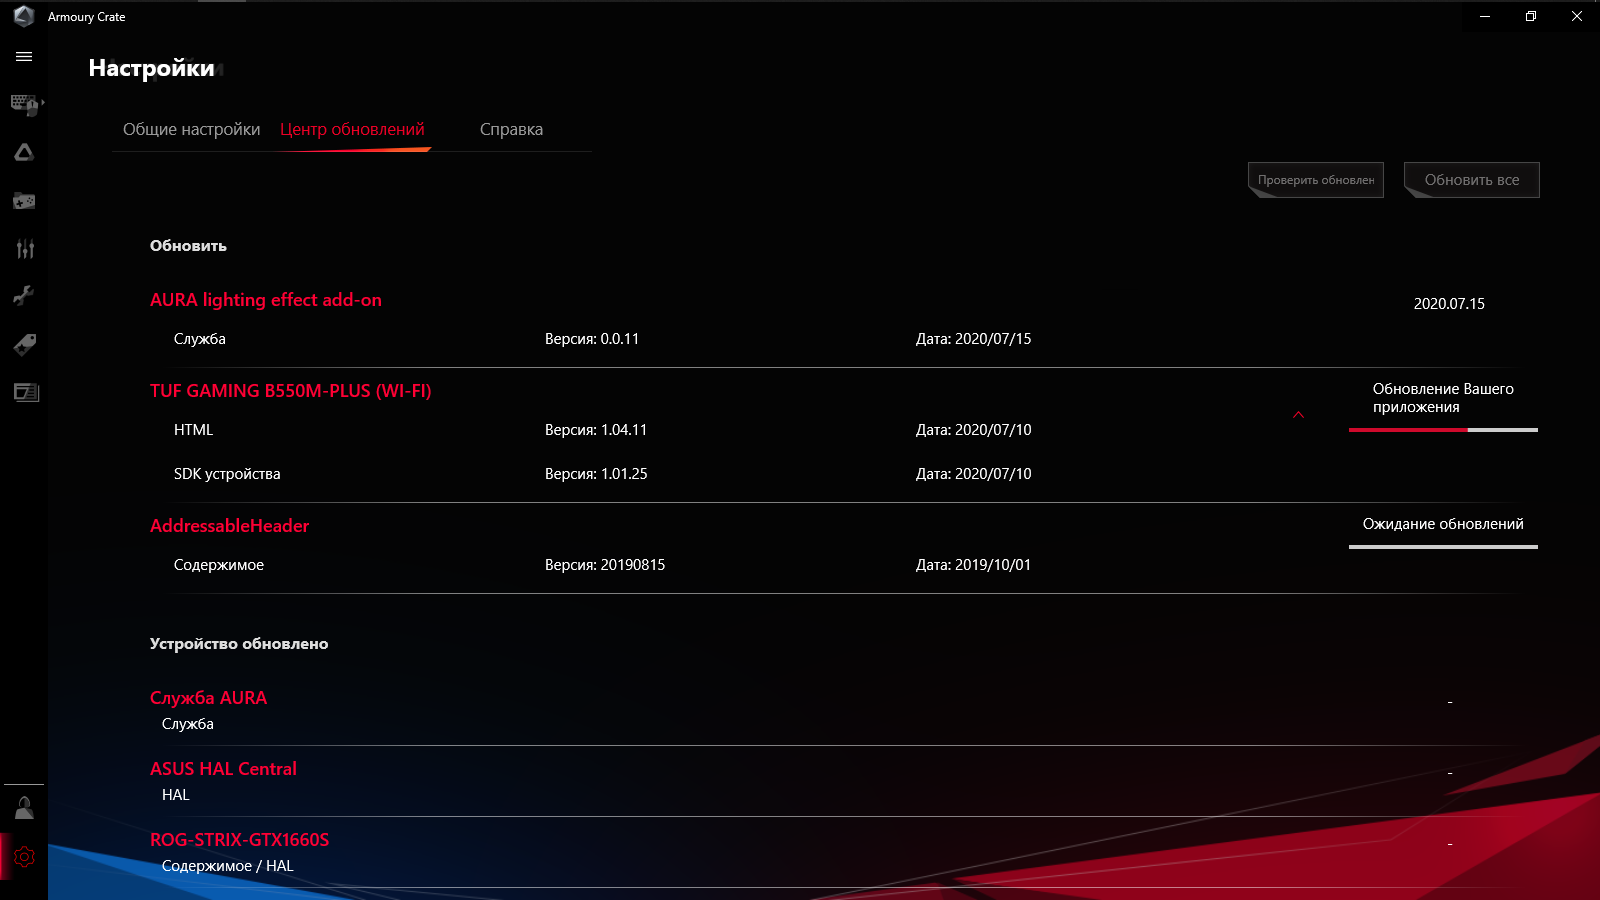The width and height of the screenshot is (1600, 900).
Task: Click Дата: 2020/07/15 text
Action: (974, 339)
